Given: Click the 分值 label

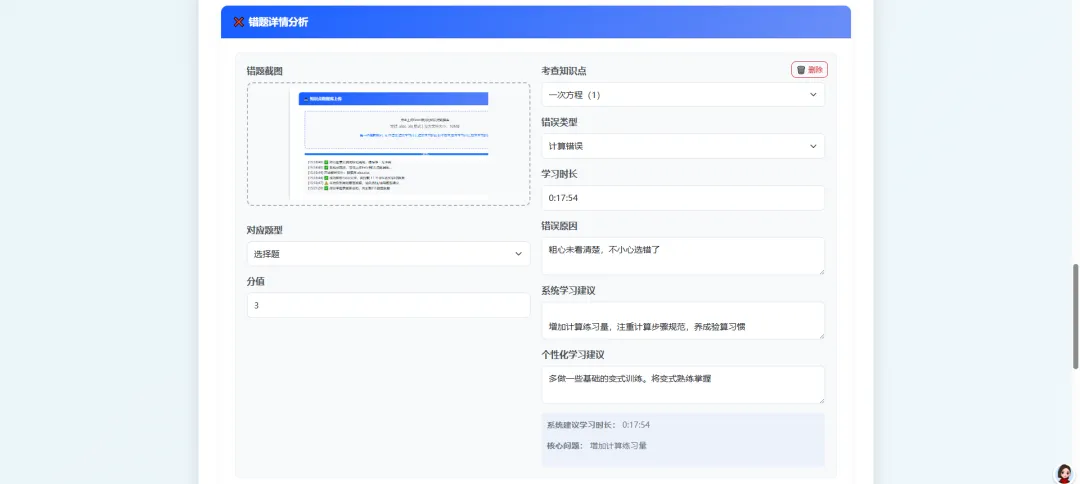Looking at the screenshot, I should coord(256,282).
